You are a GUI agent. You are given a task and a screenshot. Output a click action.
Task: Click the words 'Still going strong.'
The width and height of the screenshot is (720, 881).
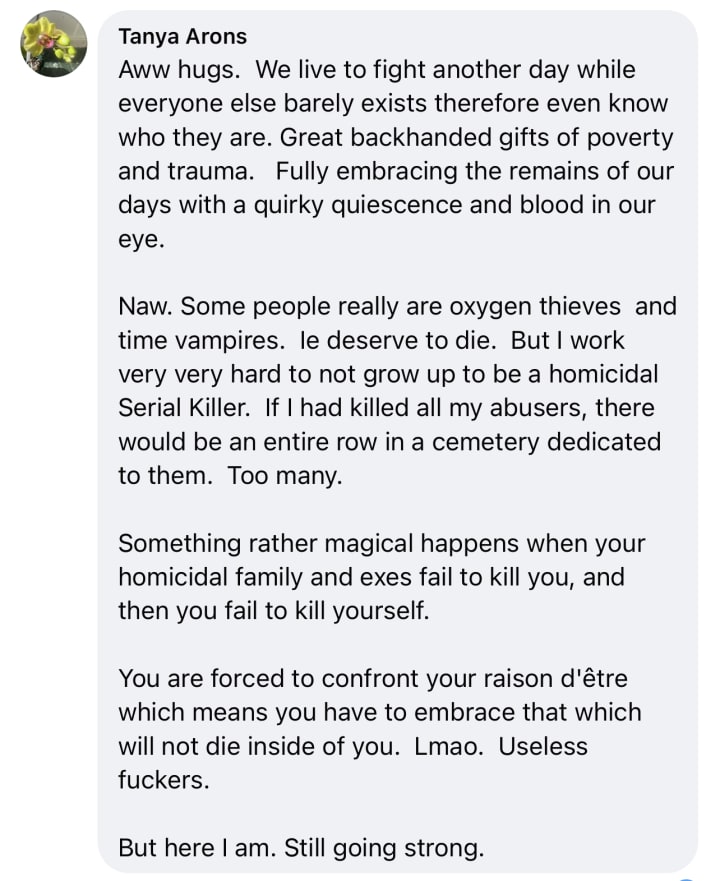(x=384, y=848)
